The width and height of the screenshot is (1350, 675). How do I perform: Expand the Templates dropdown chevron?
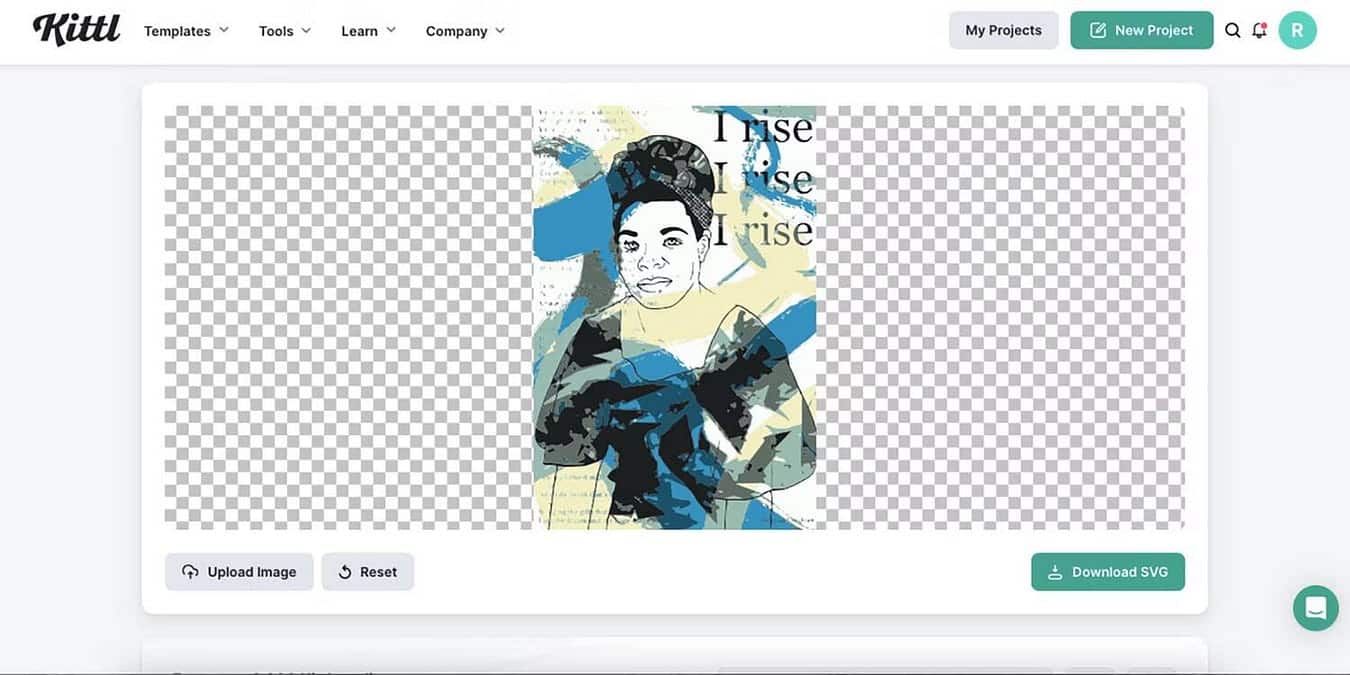click(224, 30)
